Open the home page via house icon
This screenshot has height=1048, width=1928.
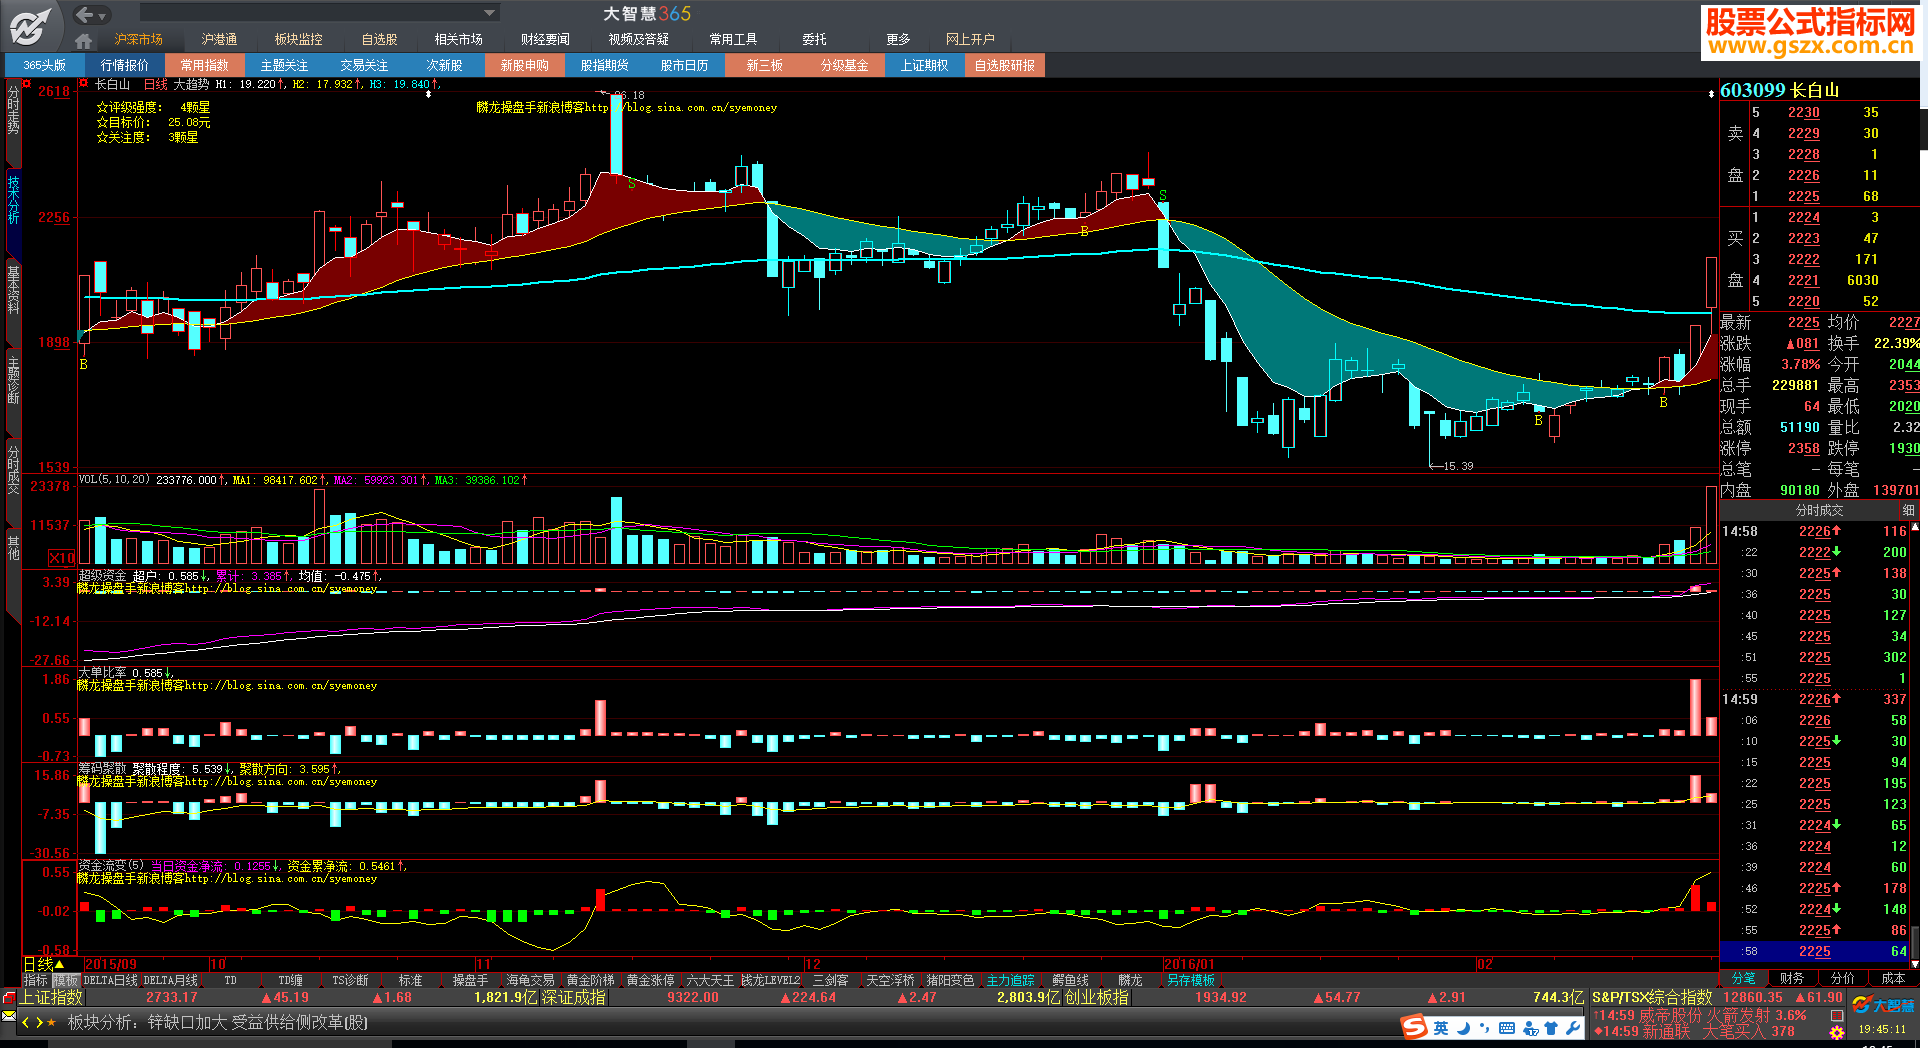[x=84, y=40]
